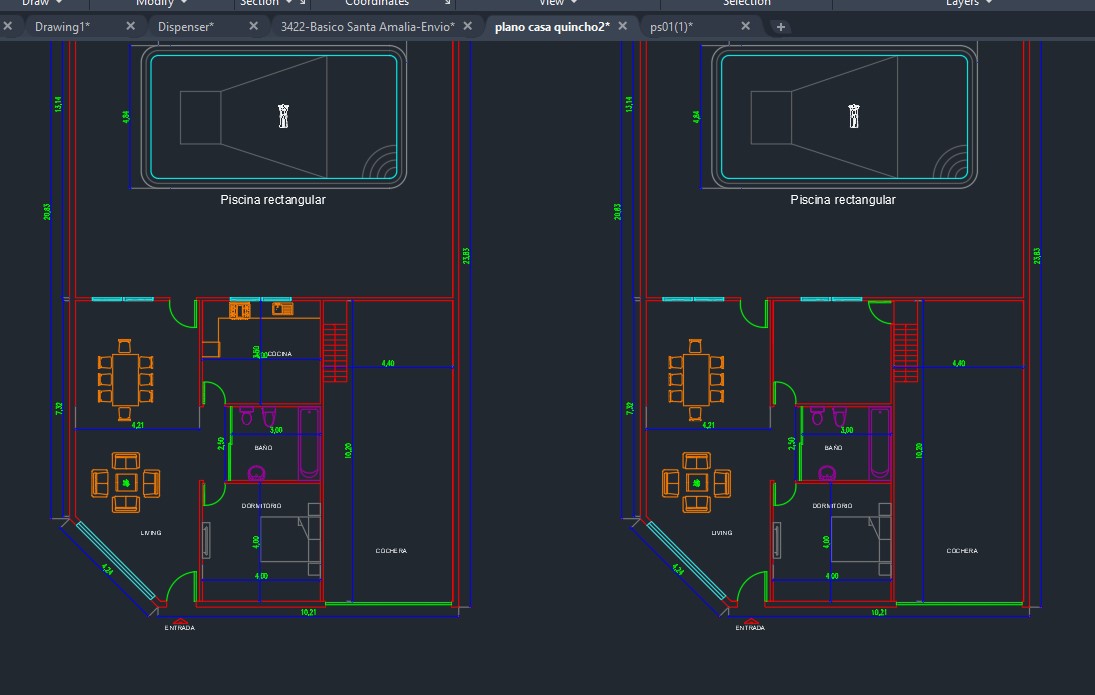Switch to the Dispenser* drawing tab
This screenshot has height=695, width=1095.
[x=186, y=26]
